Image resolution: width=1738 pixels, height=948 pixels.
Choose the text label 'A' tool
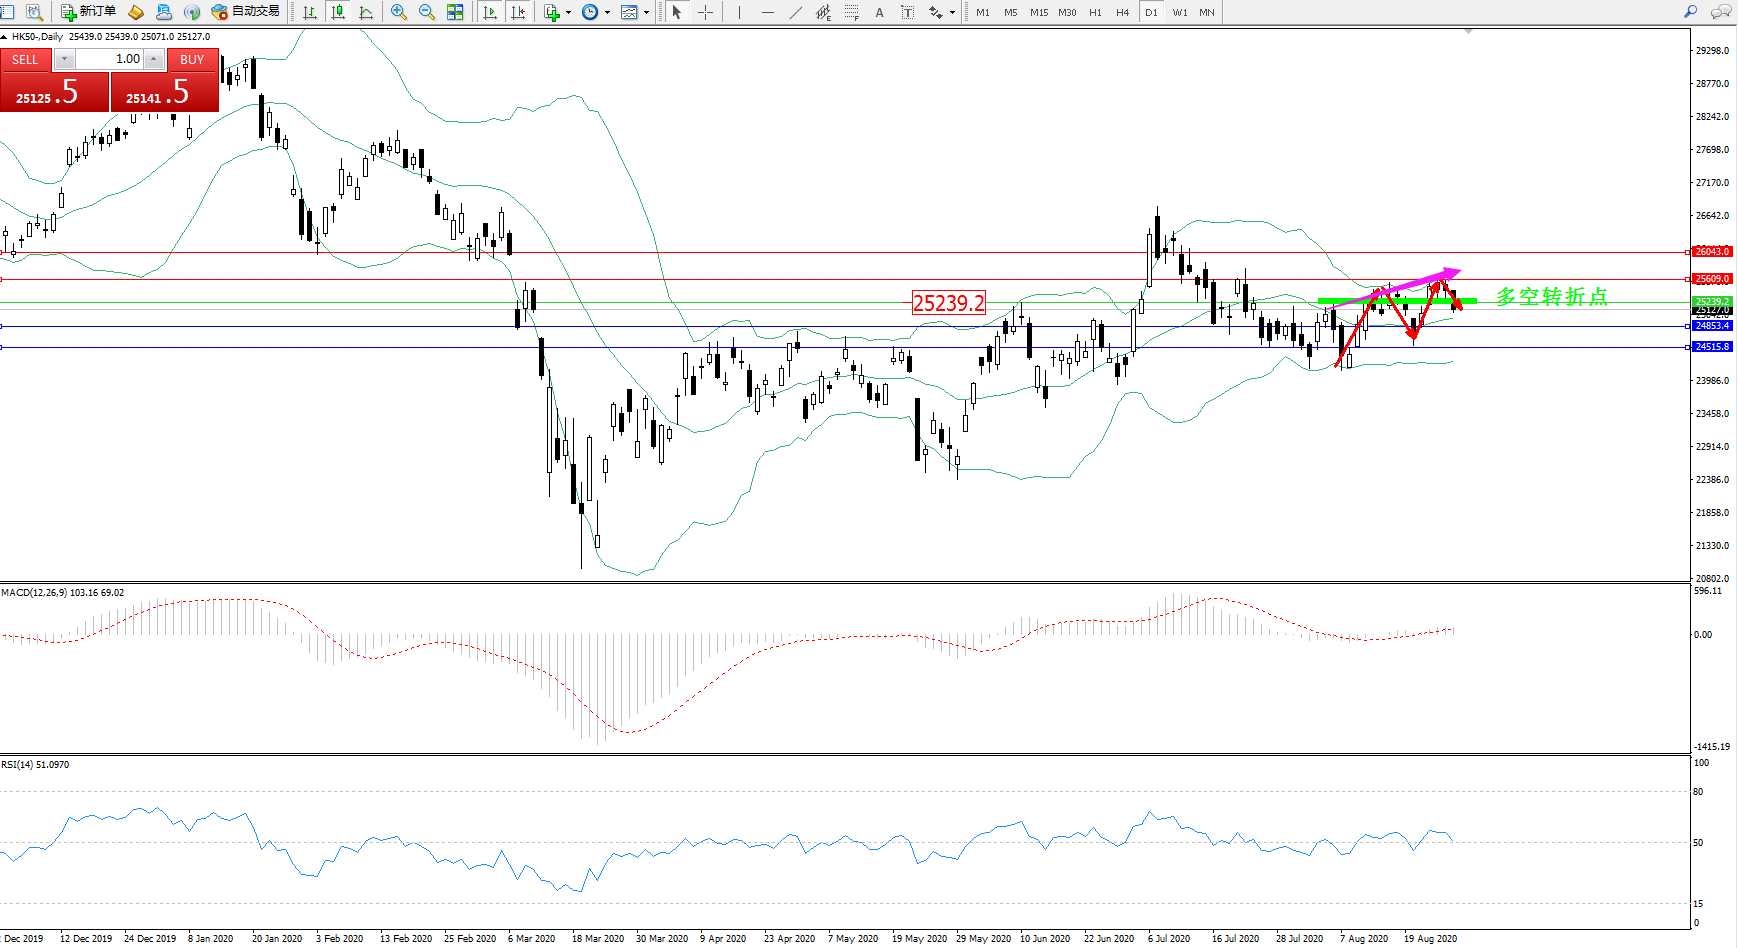(x=879, y=12)
